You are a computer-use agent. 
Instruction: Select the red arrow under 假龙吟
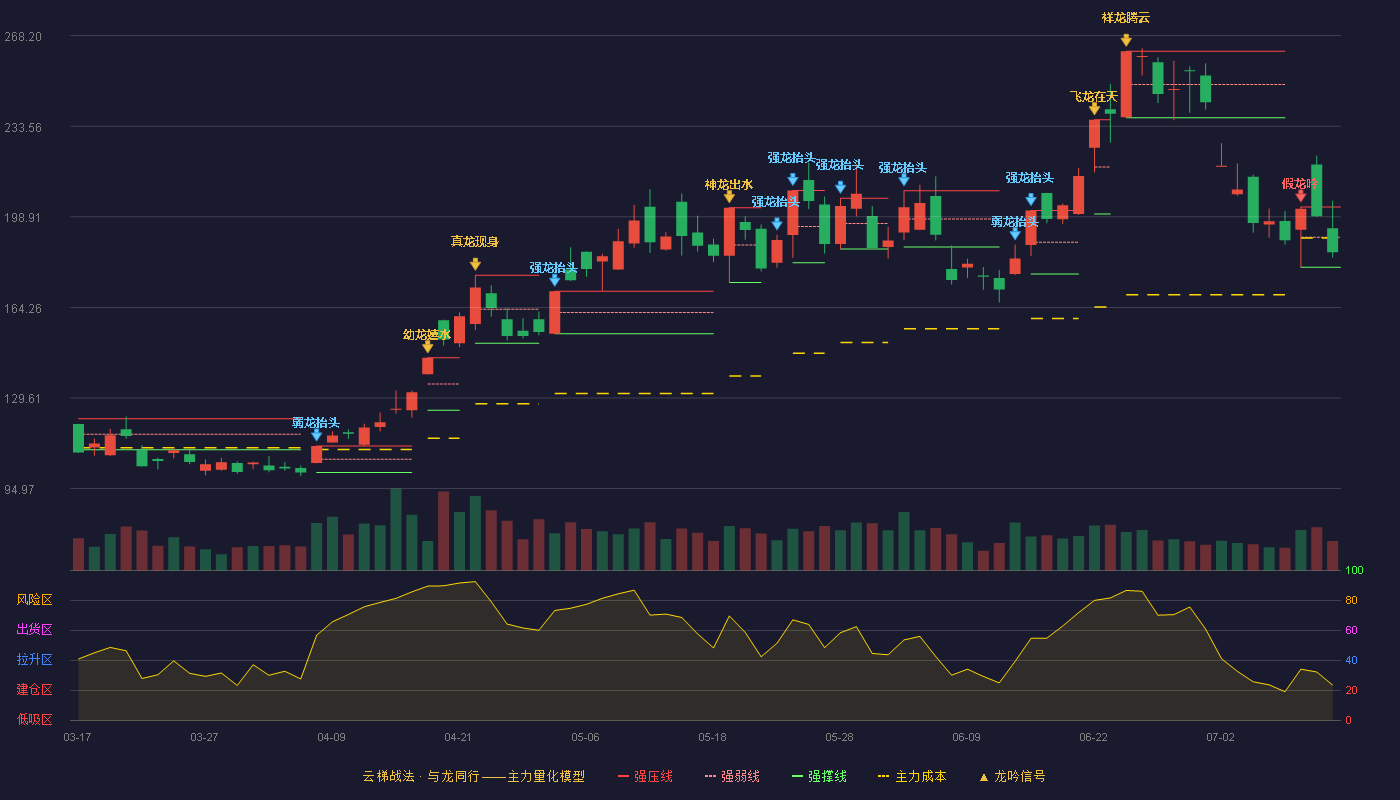pos(1301,197)
